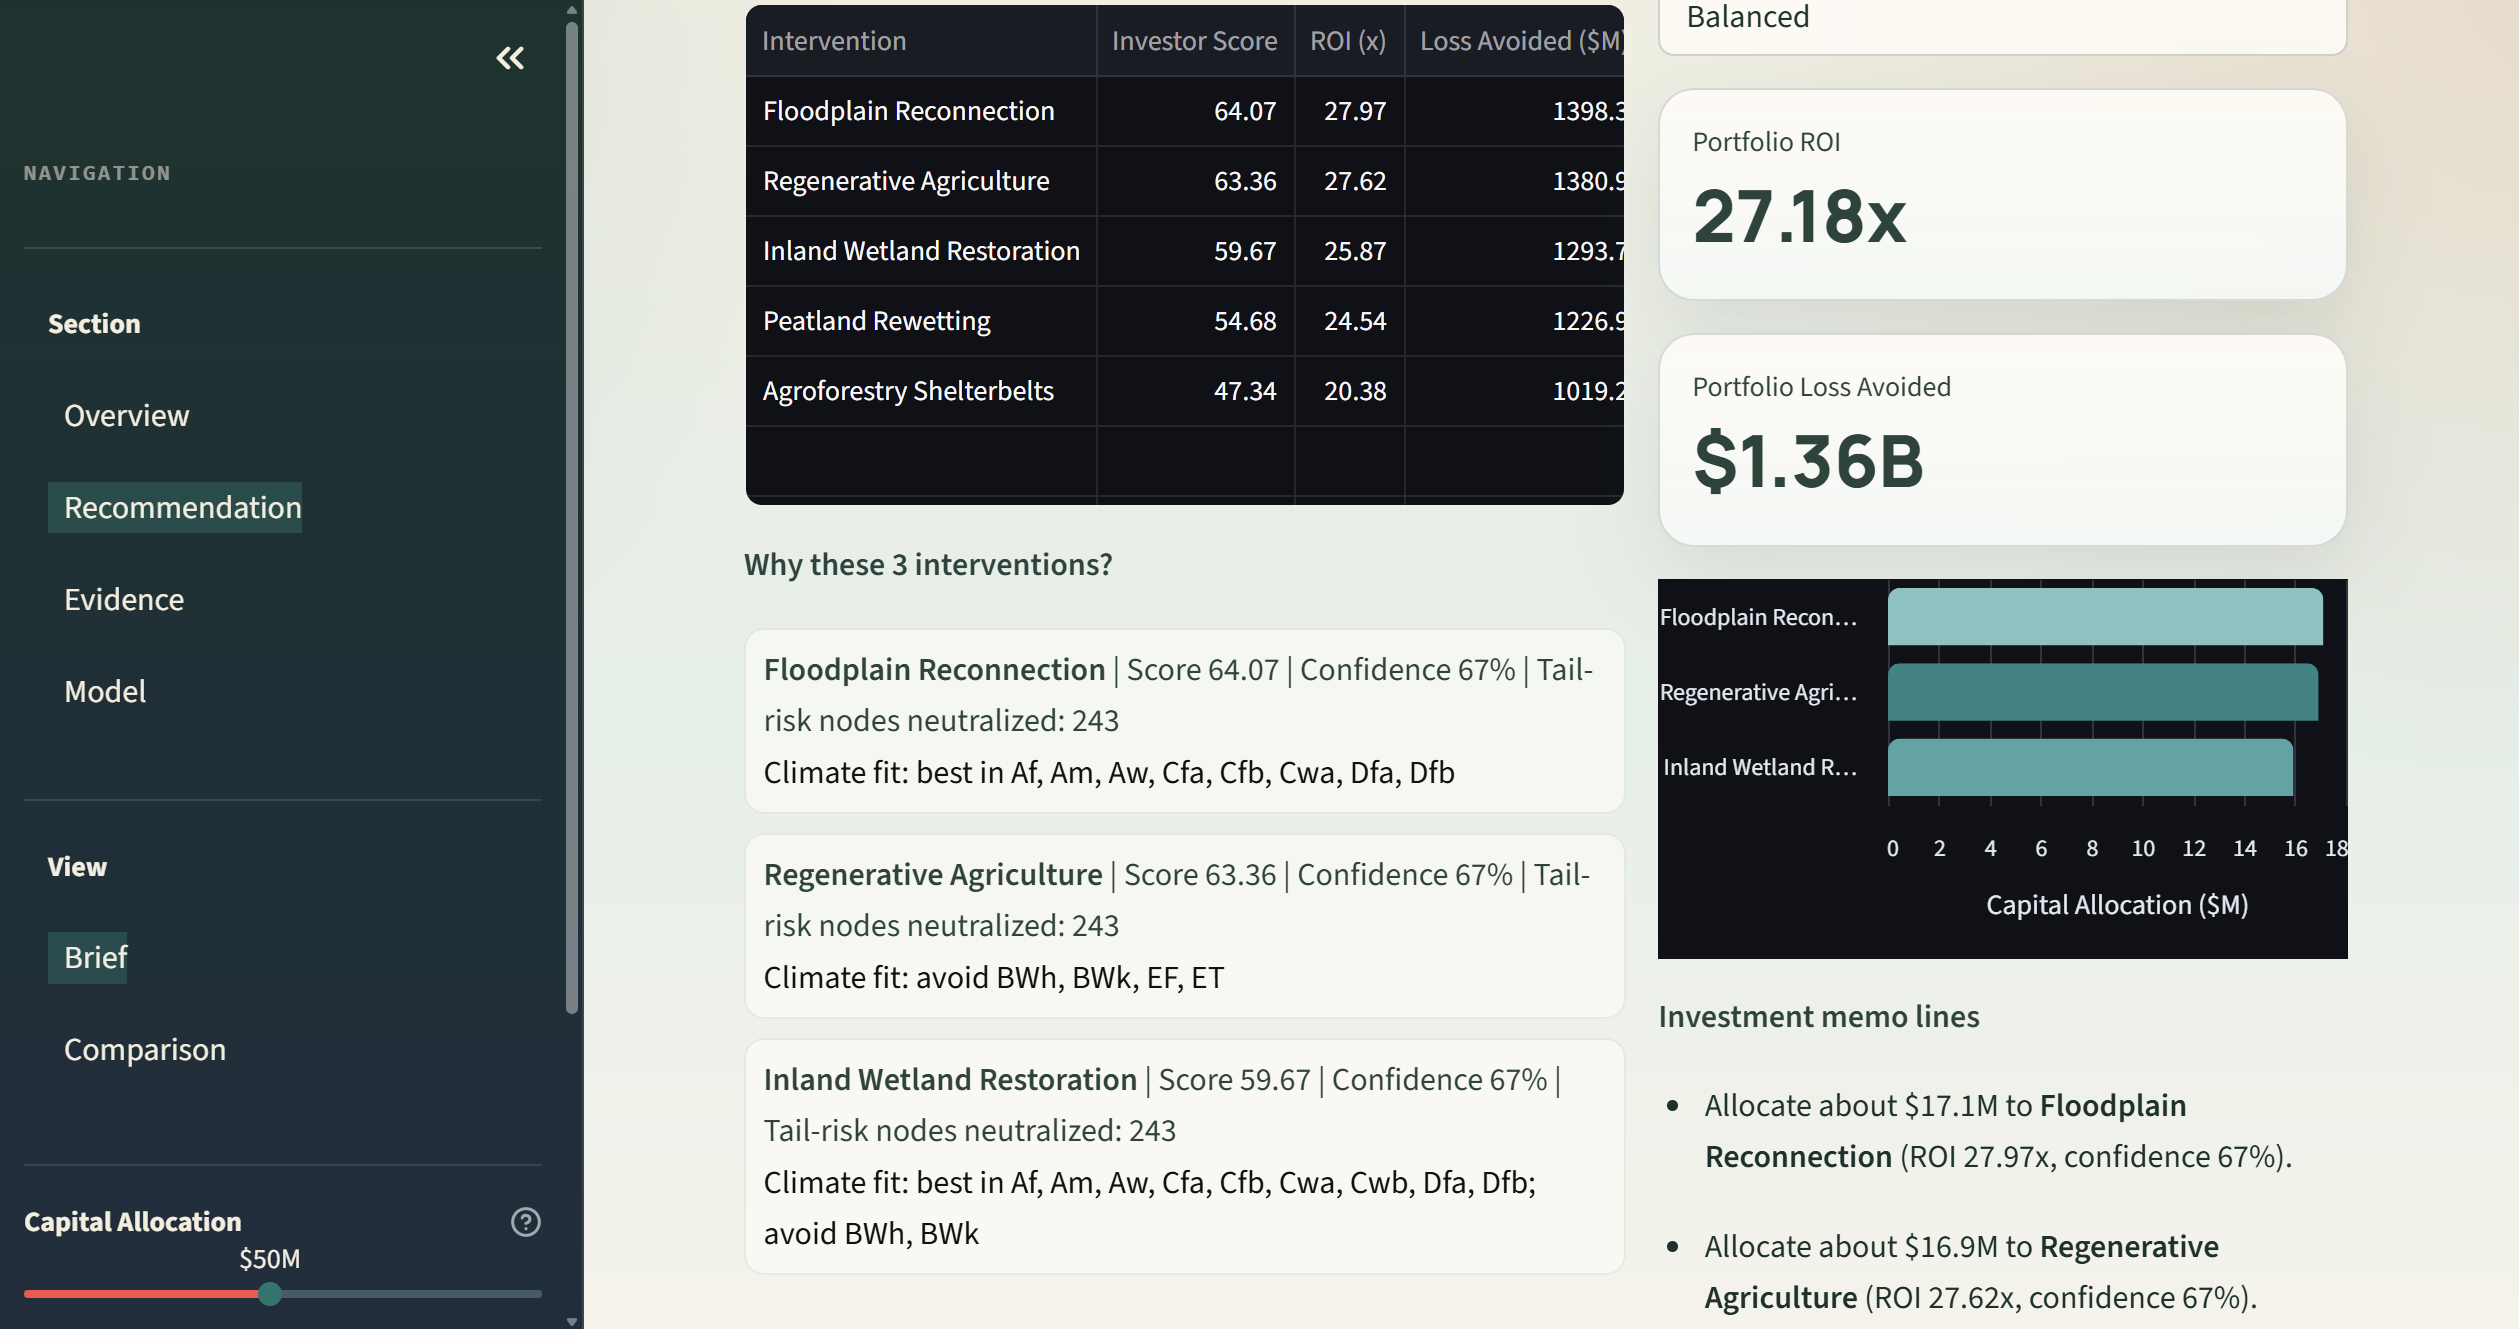Adjust the Capital Allocation slider handle
The image size is (2519, 1329).
pos(270,1294)
